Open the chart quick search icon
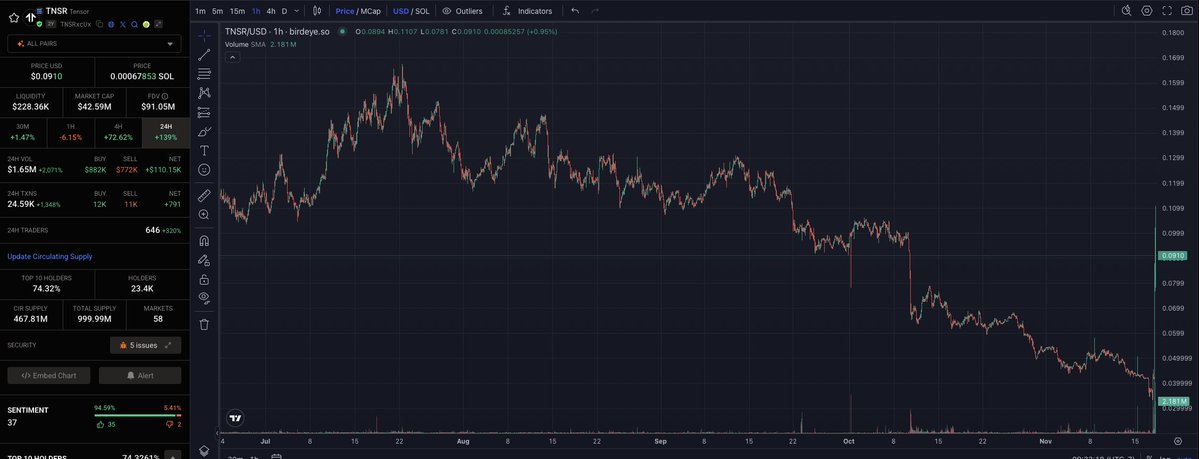 (x=1126, y=11)
